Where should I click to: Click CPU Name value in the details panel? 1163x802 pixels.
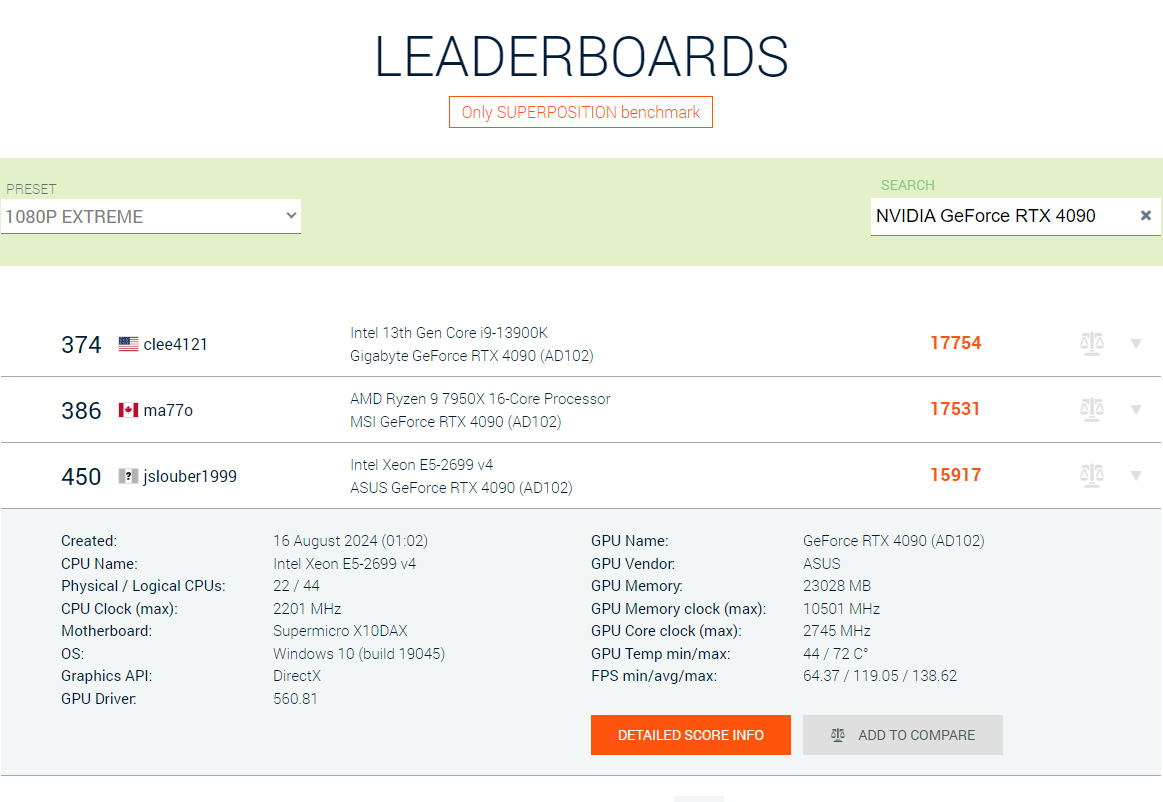click(344, 564)
